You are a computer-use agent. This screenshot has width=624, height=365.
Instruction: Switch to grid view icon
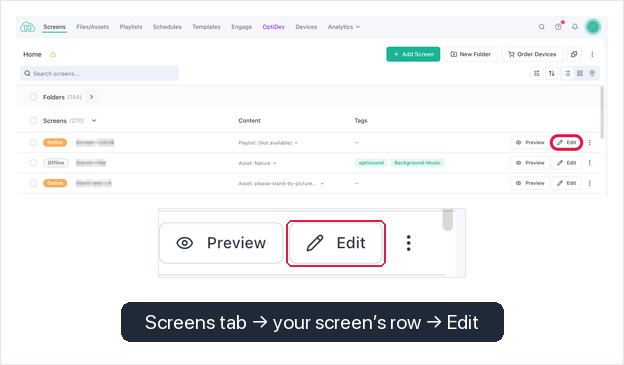tap(580, 73)
